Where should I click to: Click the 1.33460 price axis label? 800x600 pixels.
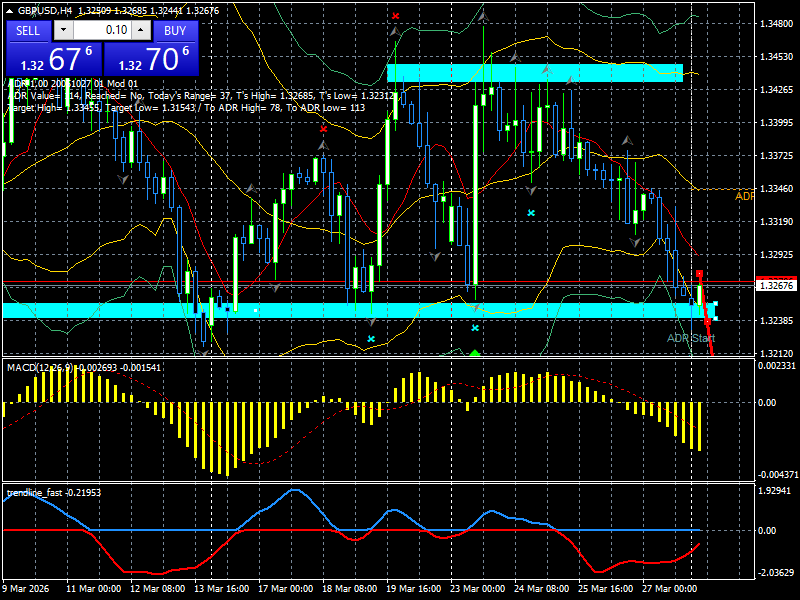pyautogui.click(x=777, y=189)
